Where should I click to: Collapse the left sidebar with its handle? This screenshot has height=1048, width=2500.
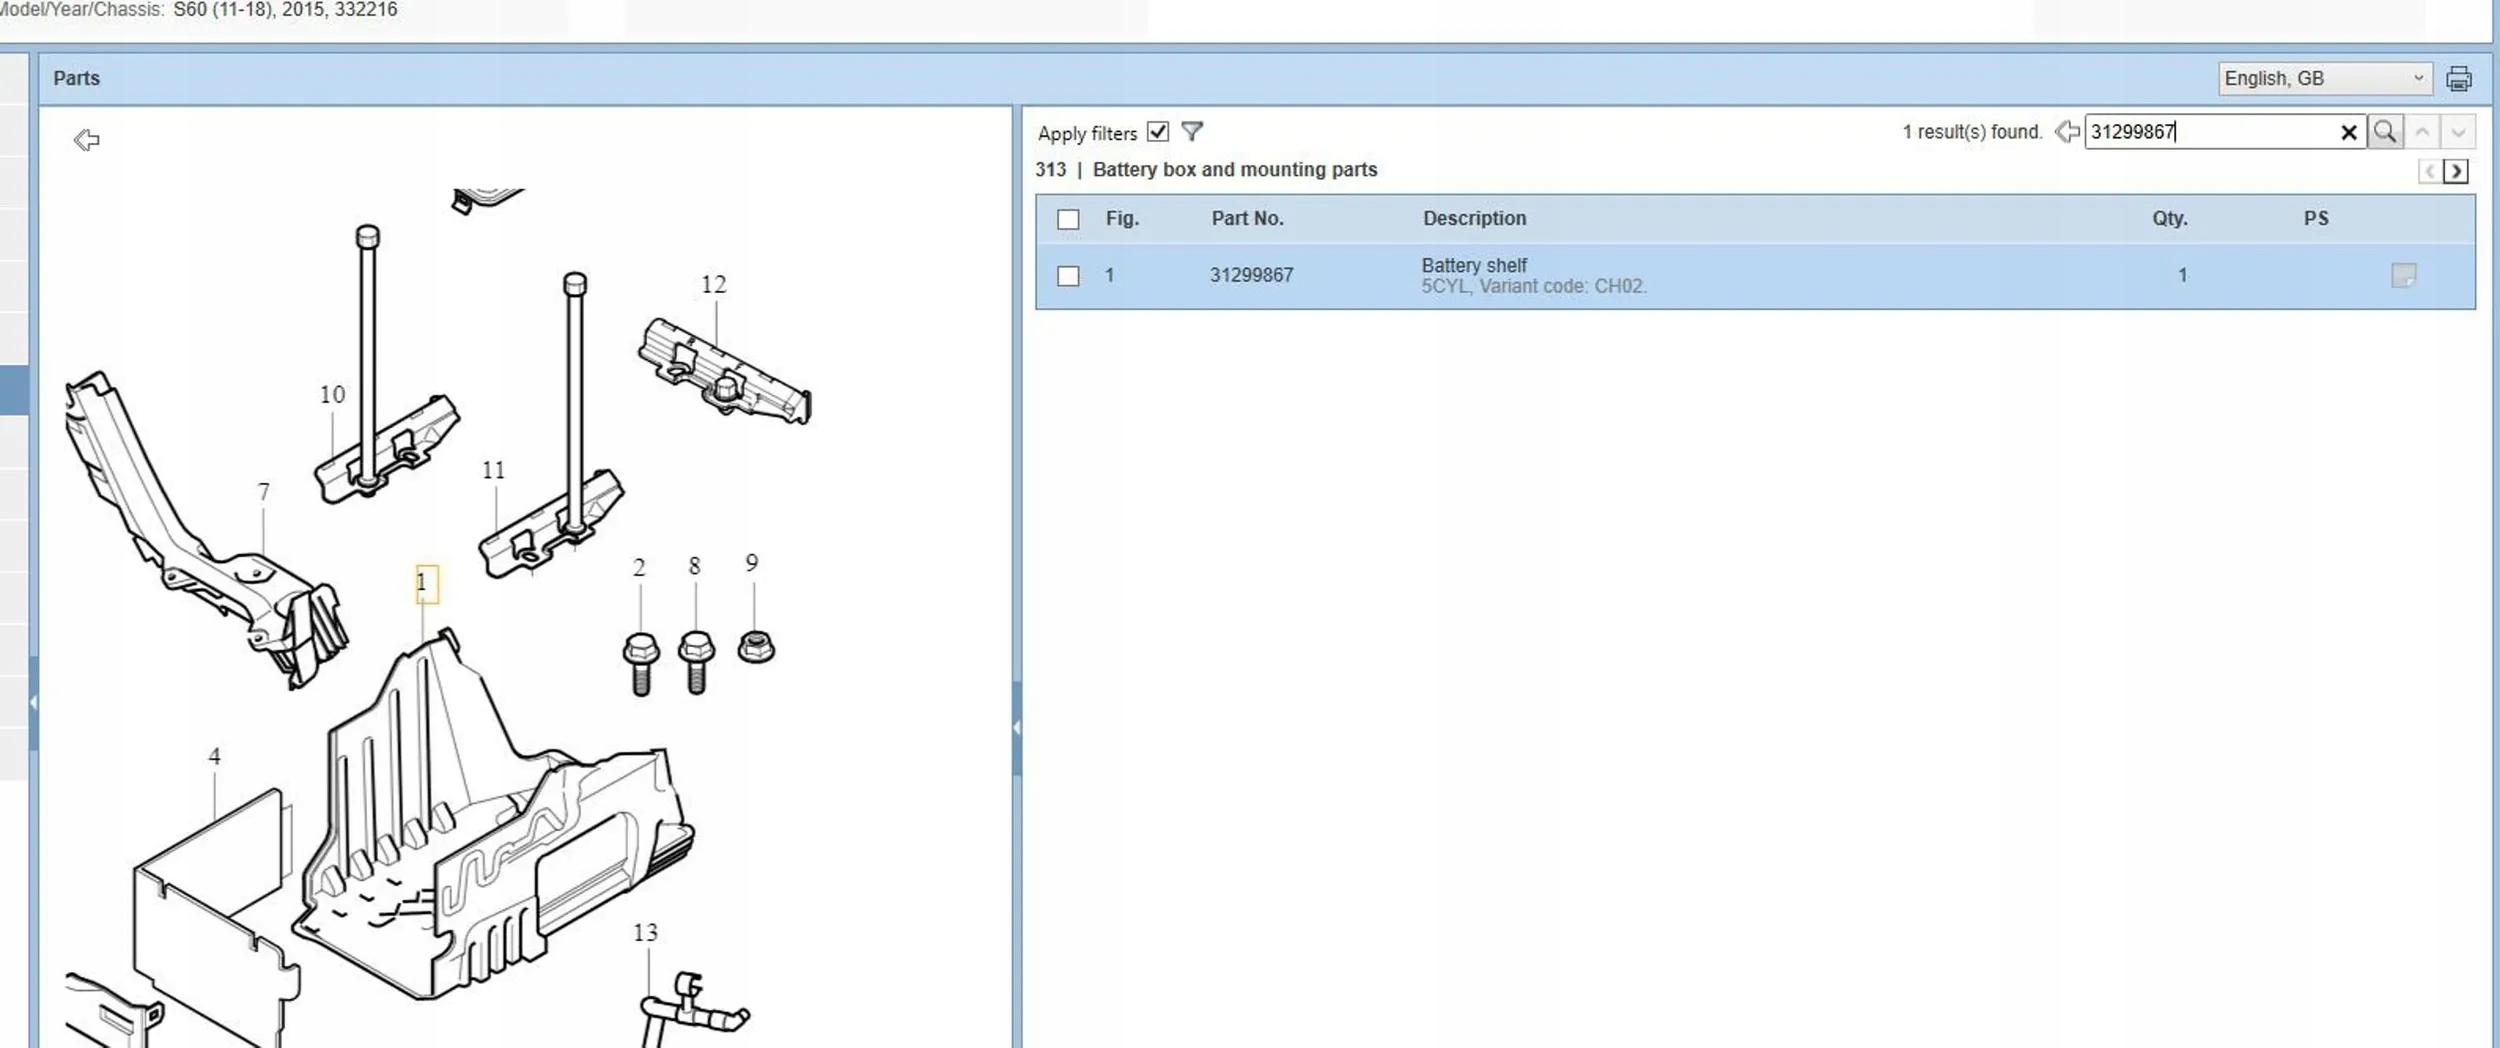point(33,703)
